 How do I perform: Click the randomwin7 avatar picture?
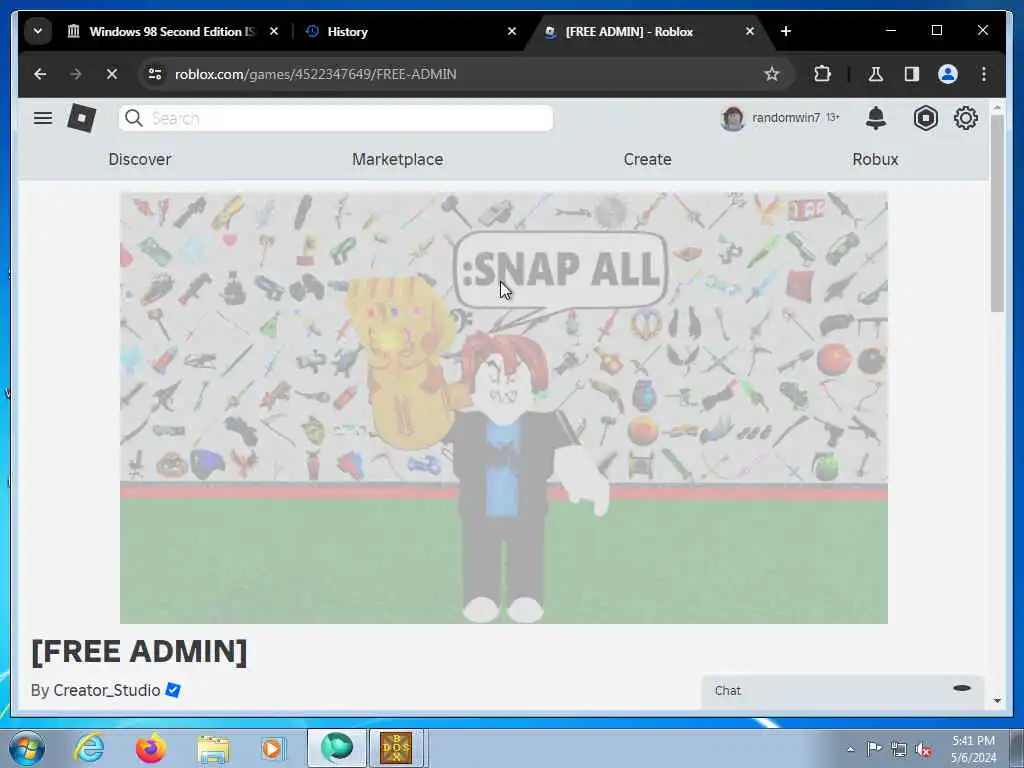point(733,118)
